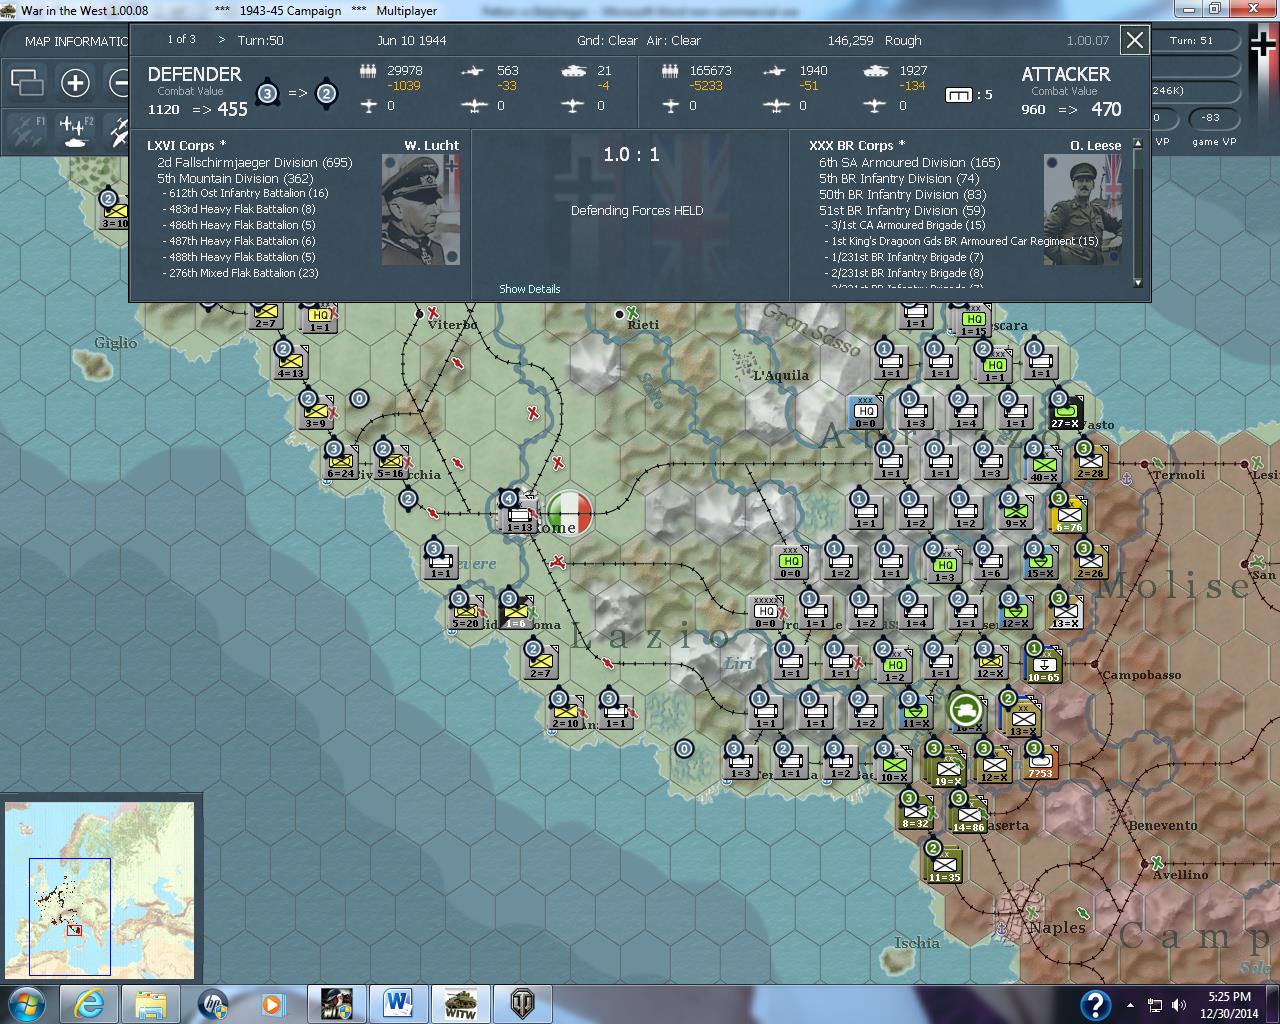Open MAP INFORMATION tab

tap(77, 41)
